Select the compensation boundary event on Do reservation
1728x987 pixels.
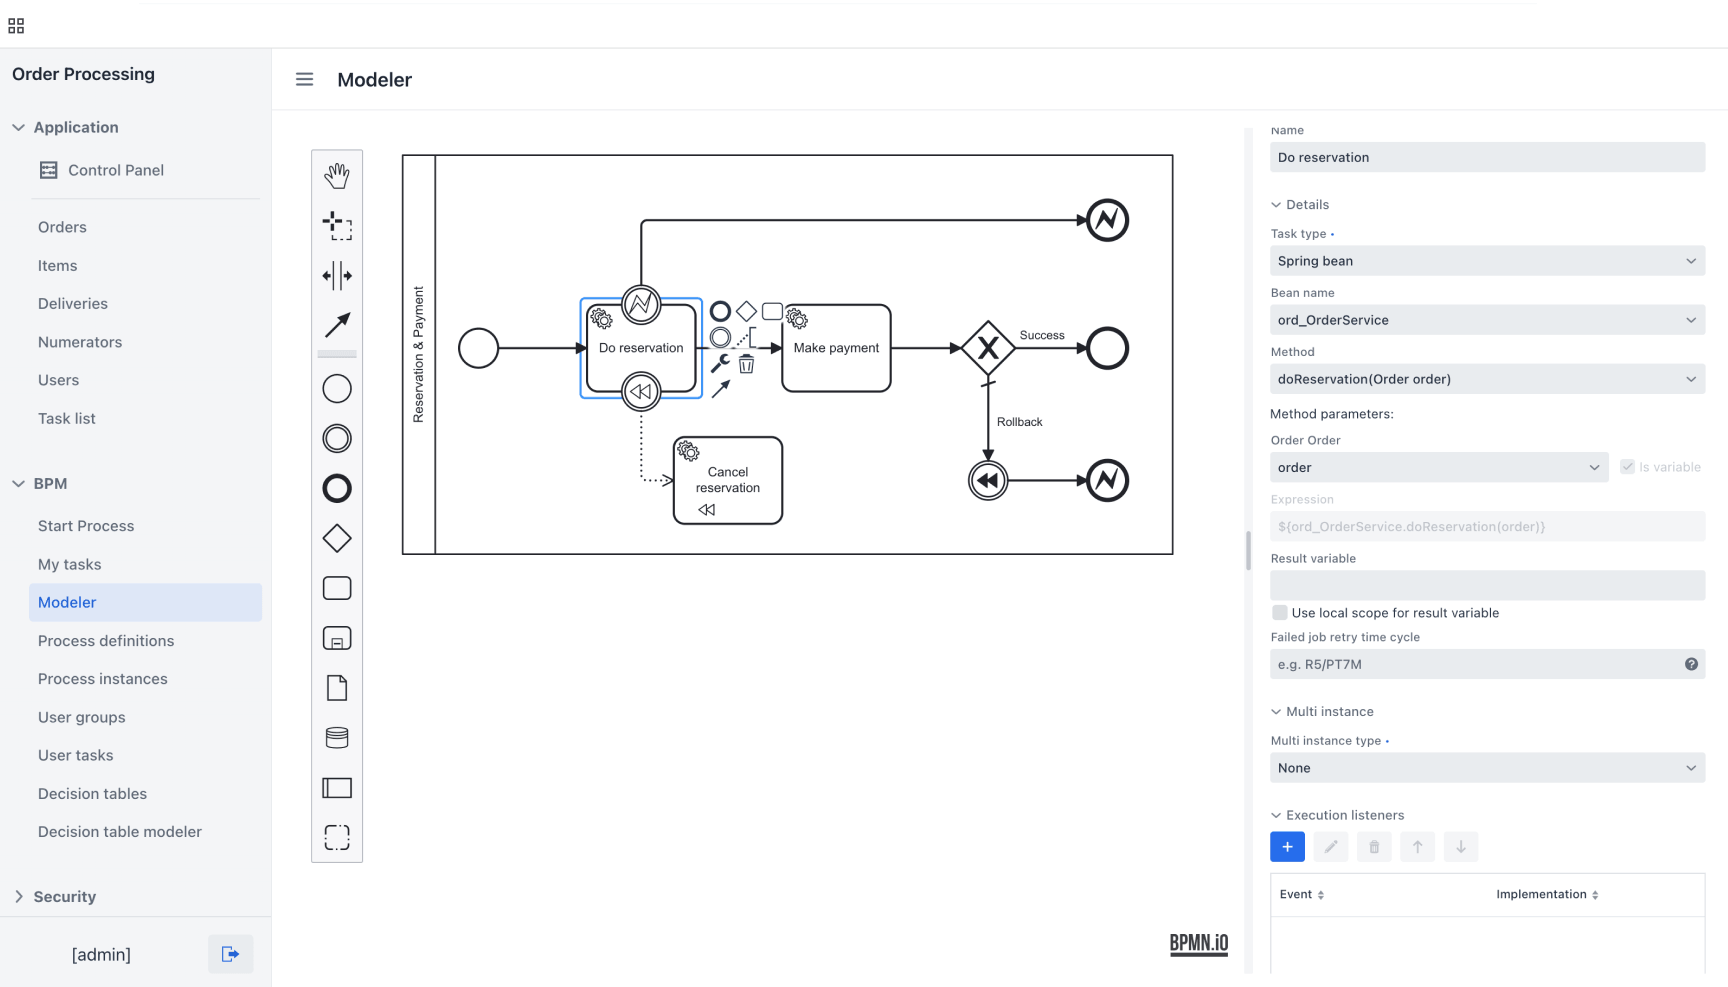pos(641,391)
